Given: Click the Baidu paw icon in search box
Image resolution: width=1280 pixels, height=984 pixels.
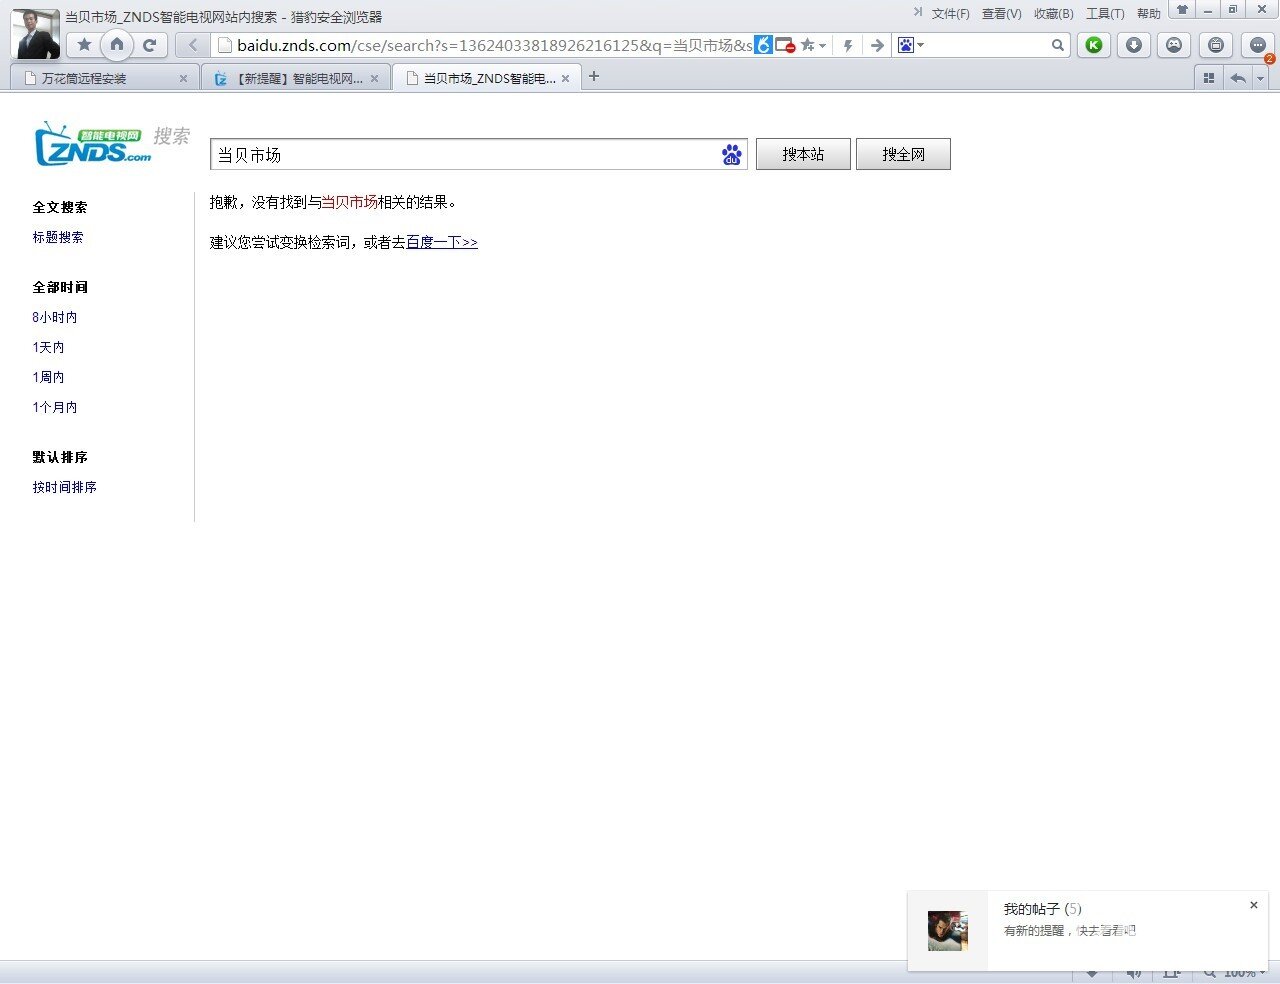Looking at the screenshot, I should [x=732, y=155].
